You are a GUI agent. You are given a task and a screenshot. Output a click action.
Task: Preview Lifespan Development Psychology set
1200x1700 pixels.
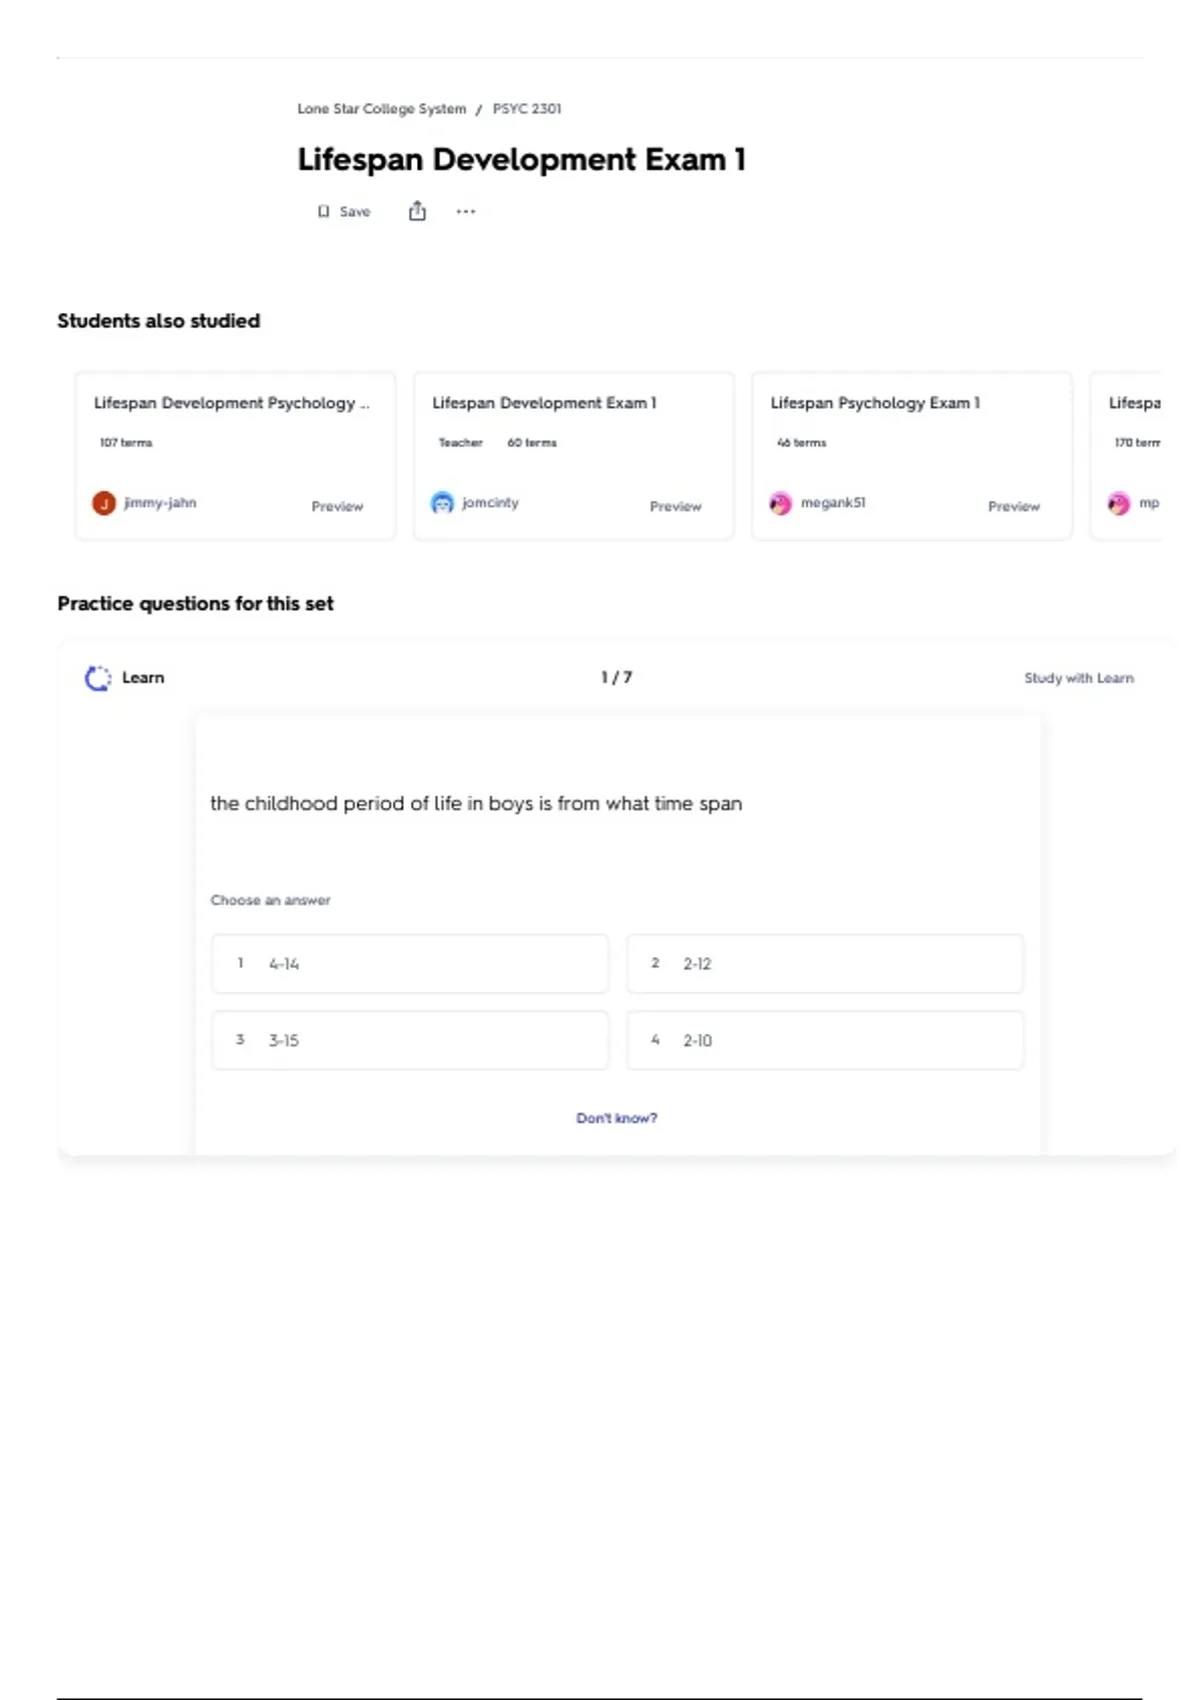click(x=337, y=506)
